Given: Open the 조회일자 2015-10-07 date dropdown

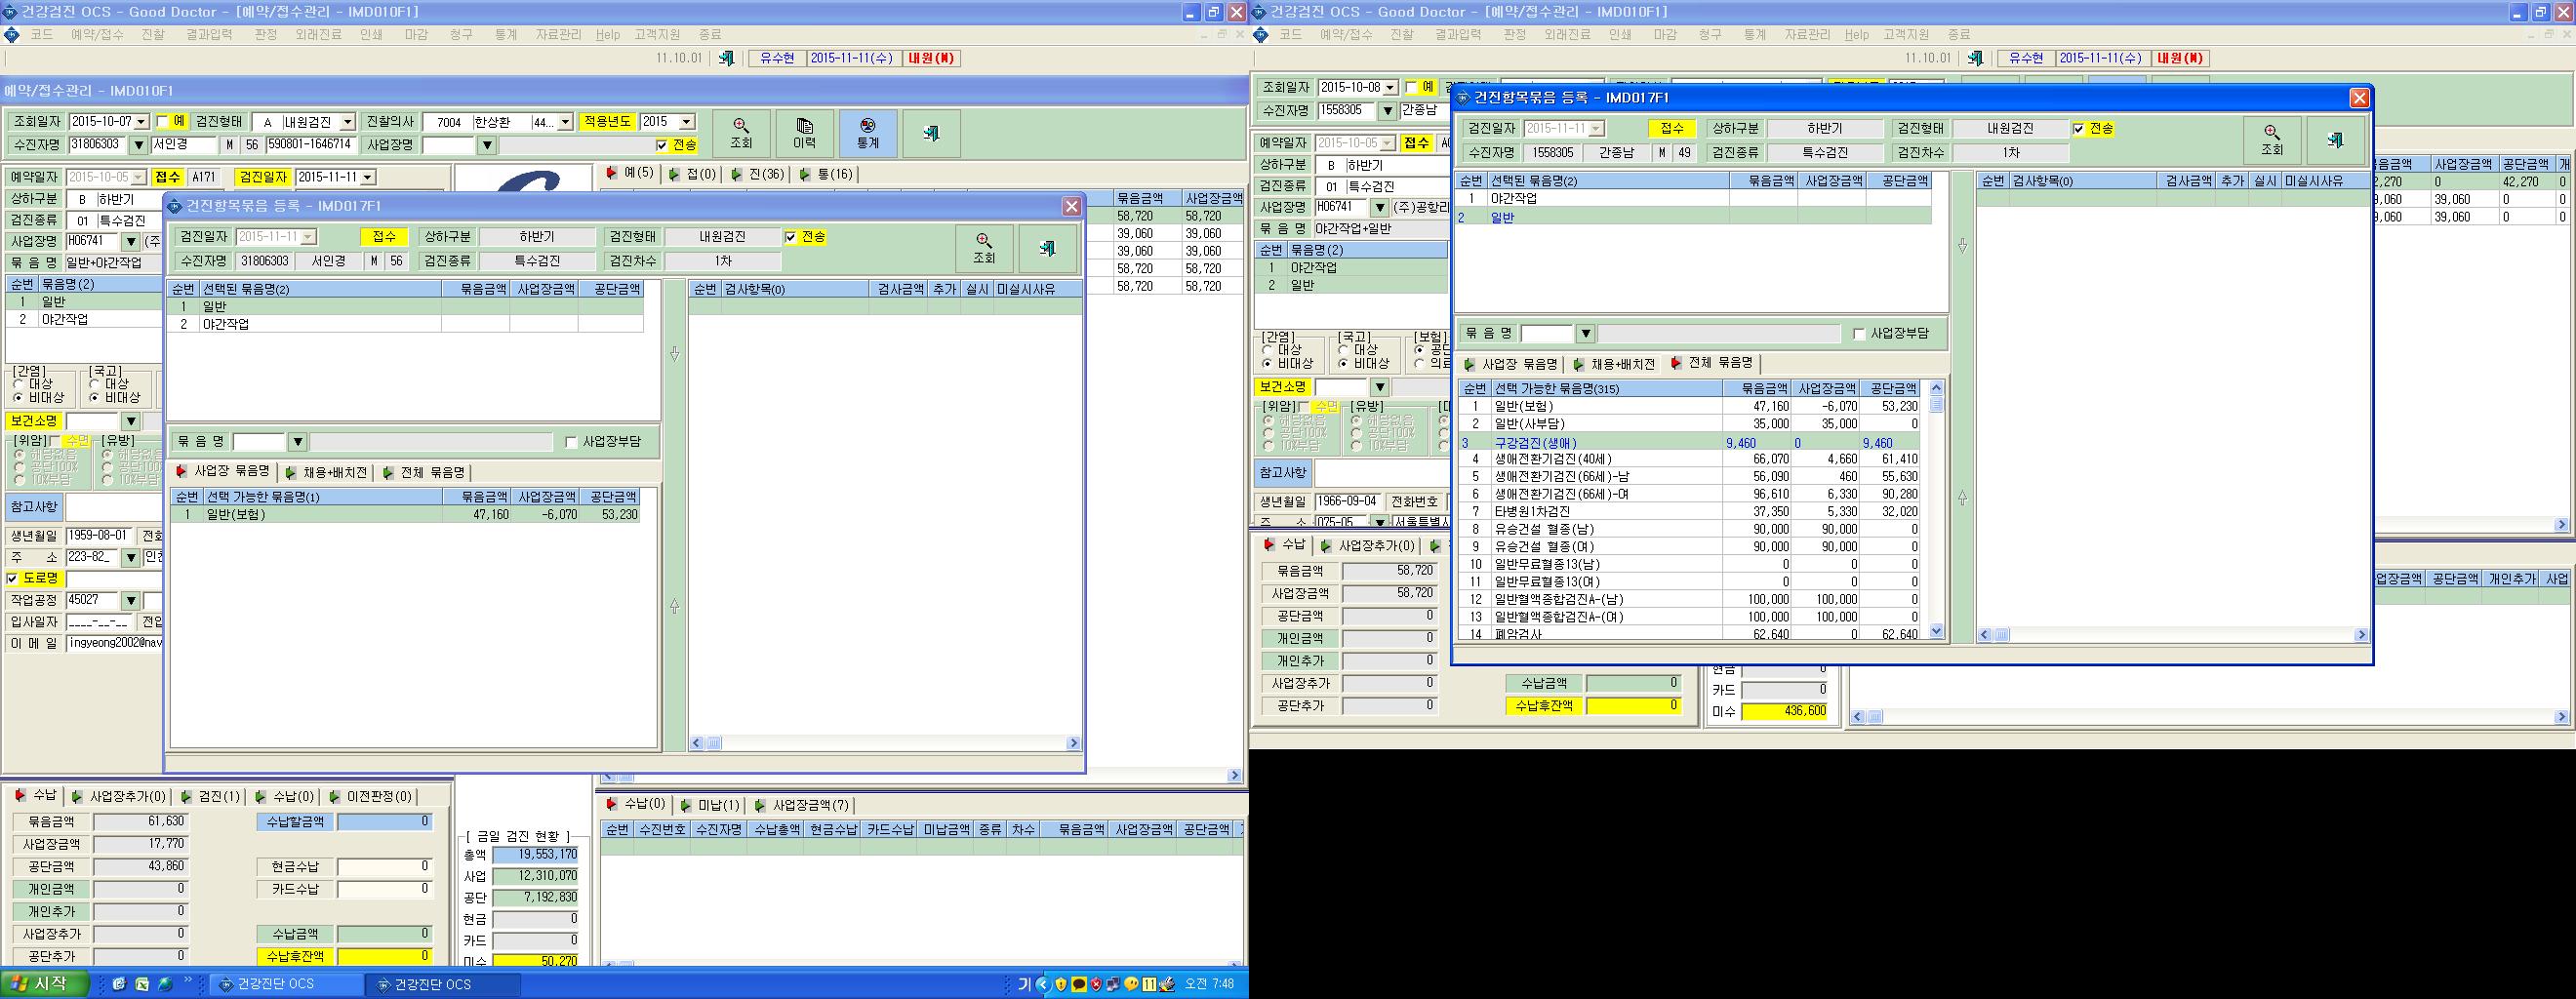Looking at the screenshot, I should 141,122.
